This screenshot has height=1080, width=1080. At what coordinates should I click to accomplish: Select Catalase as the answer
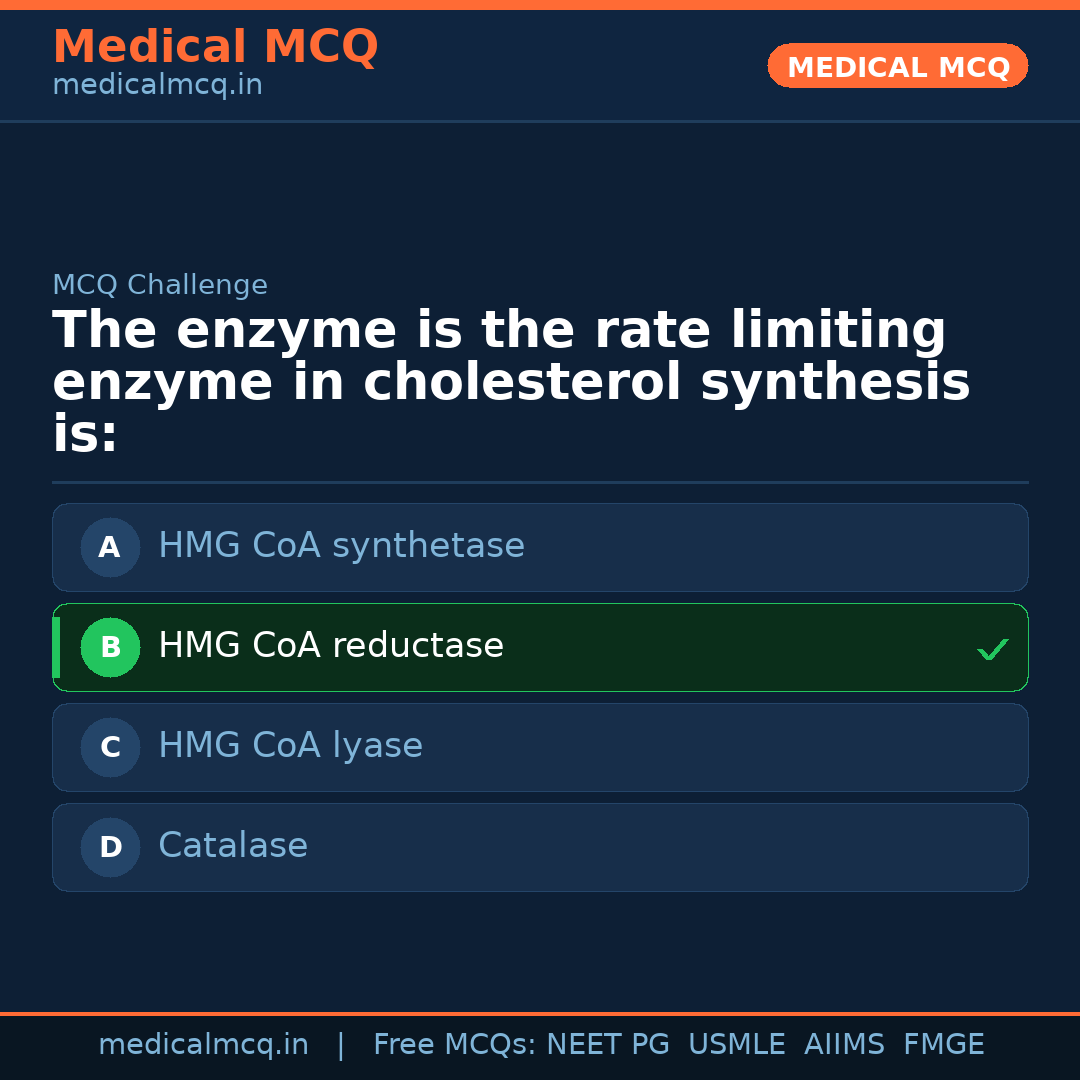click(x=233, y=846)
